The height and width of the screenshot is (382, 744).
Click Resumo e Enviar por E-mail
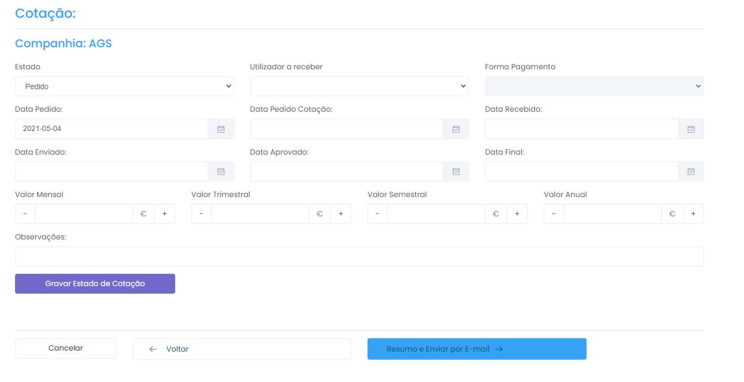click(477, 349)
